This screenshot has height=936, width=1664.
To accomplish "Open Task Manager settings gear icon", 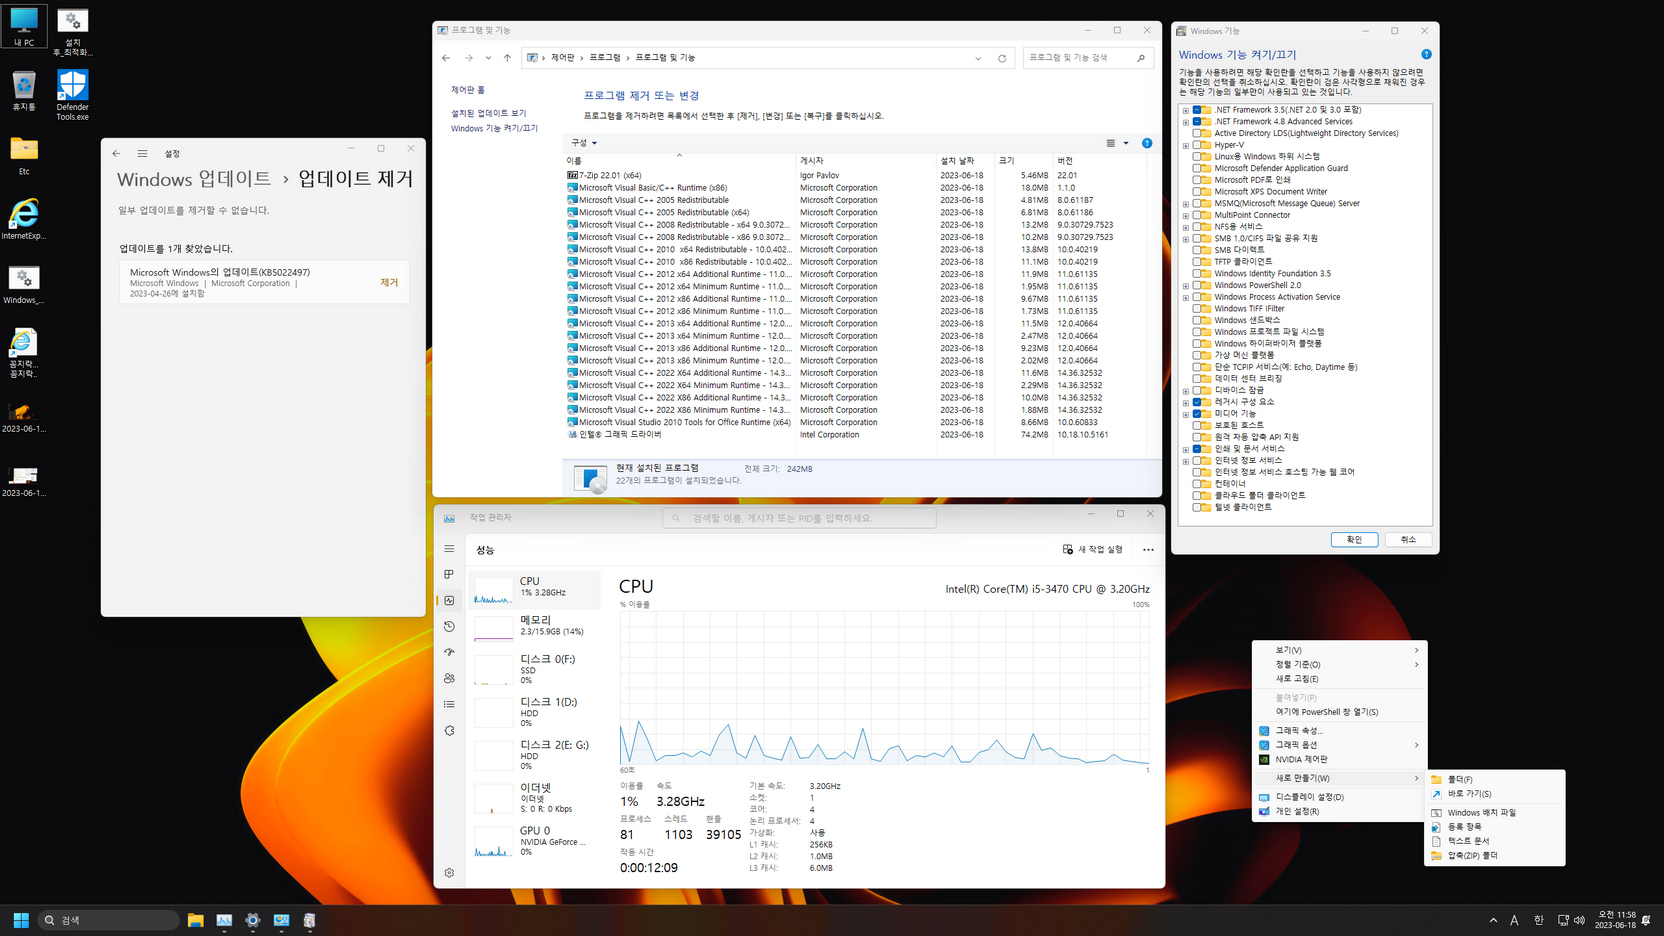I will (449, 873).
